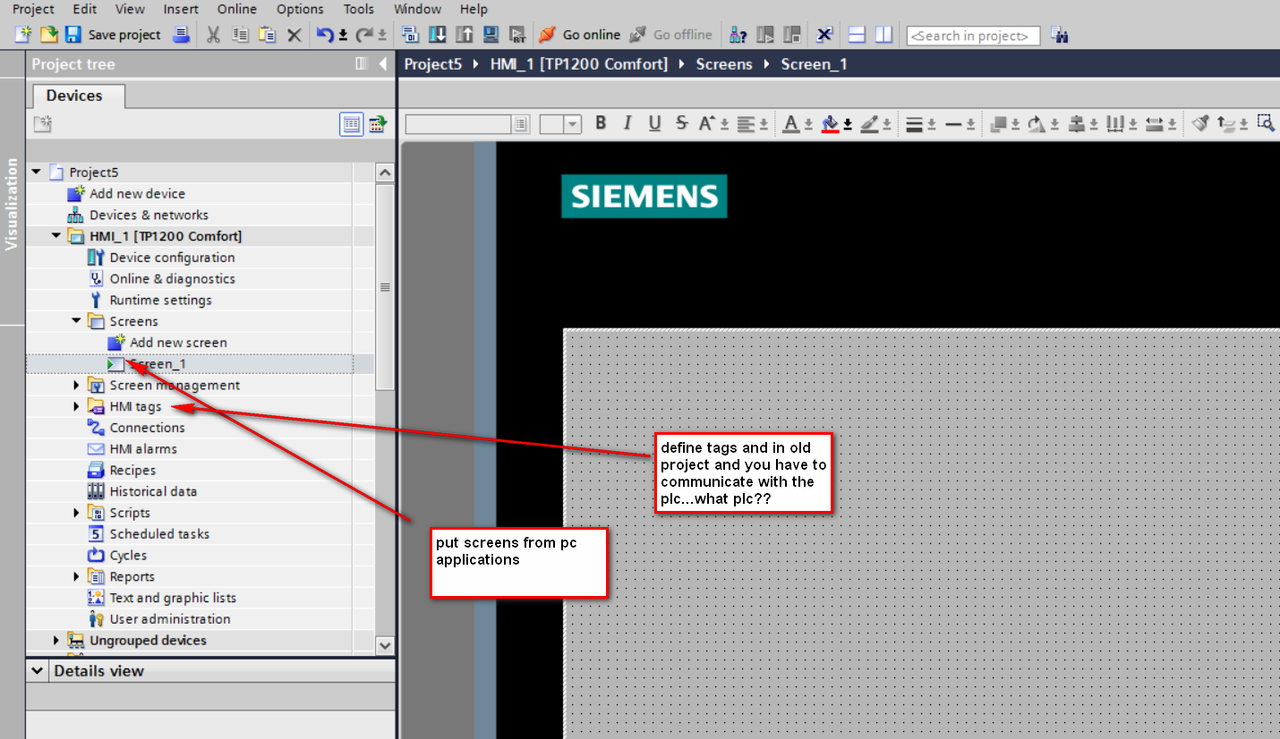Expand the Reports folder
1280x739 pixels.
(x=77, y=576)
